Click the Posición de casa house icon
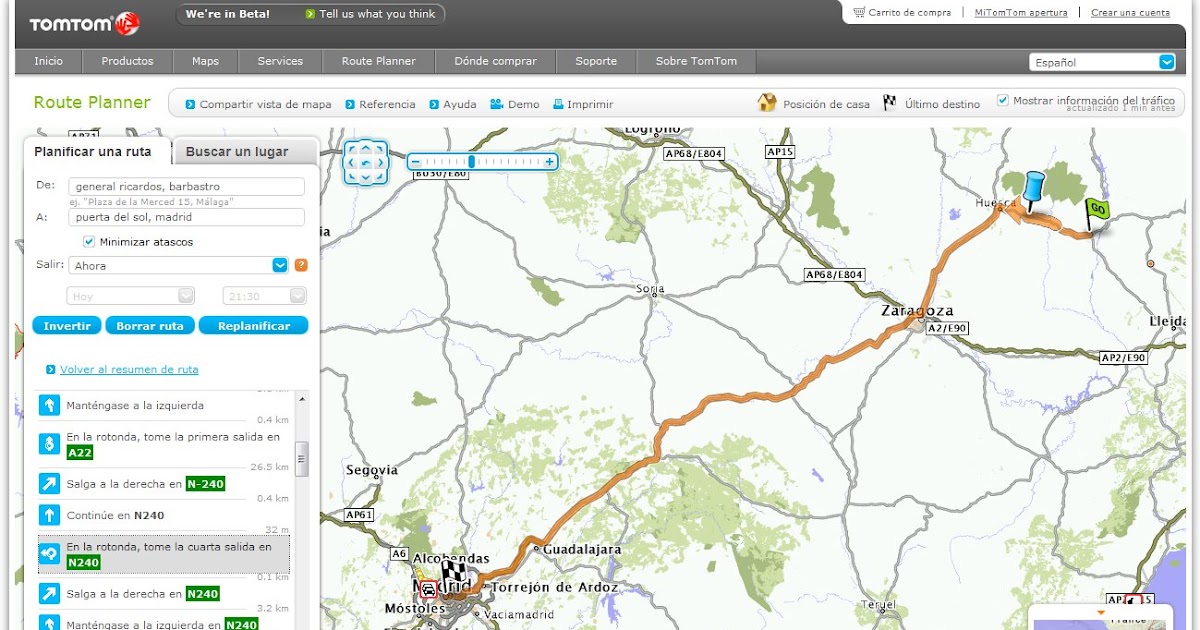Viewport: 1200px width, 630px height. click(767, 102)
